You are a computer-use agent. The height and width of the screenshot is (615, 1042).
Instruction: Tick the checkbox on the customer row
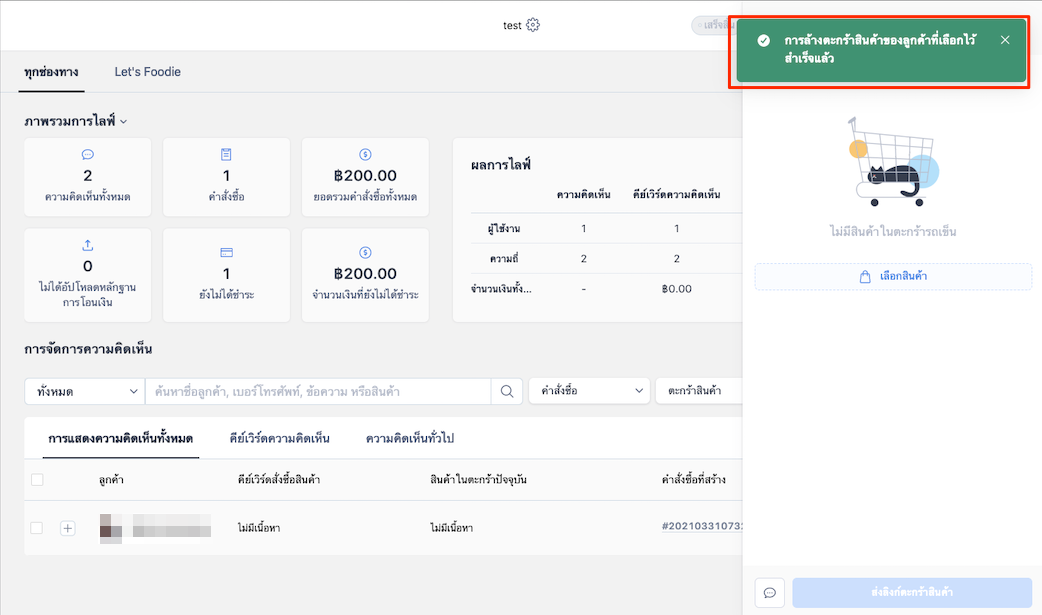(x=37, y=528)
